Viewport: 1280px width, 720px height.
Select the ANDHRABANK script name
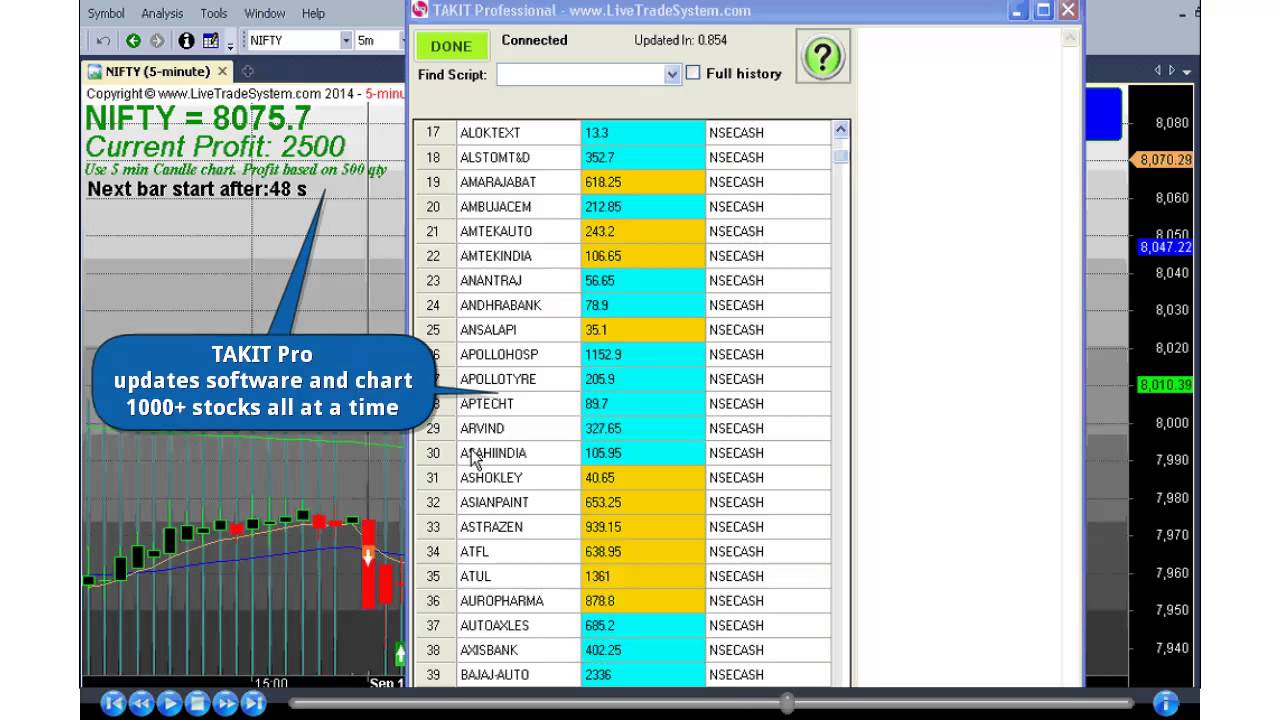[500, 305]
